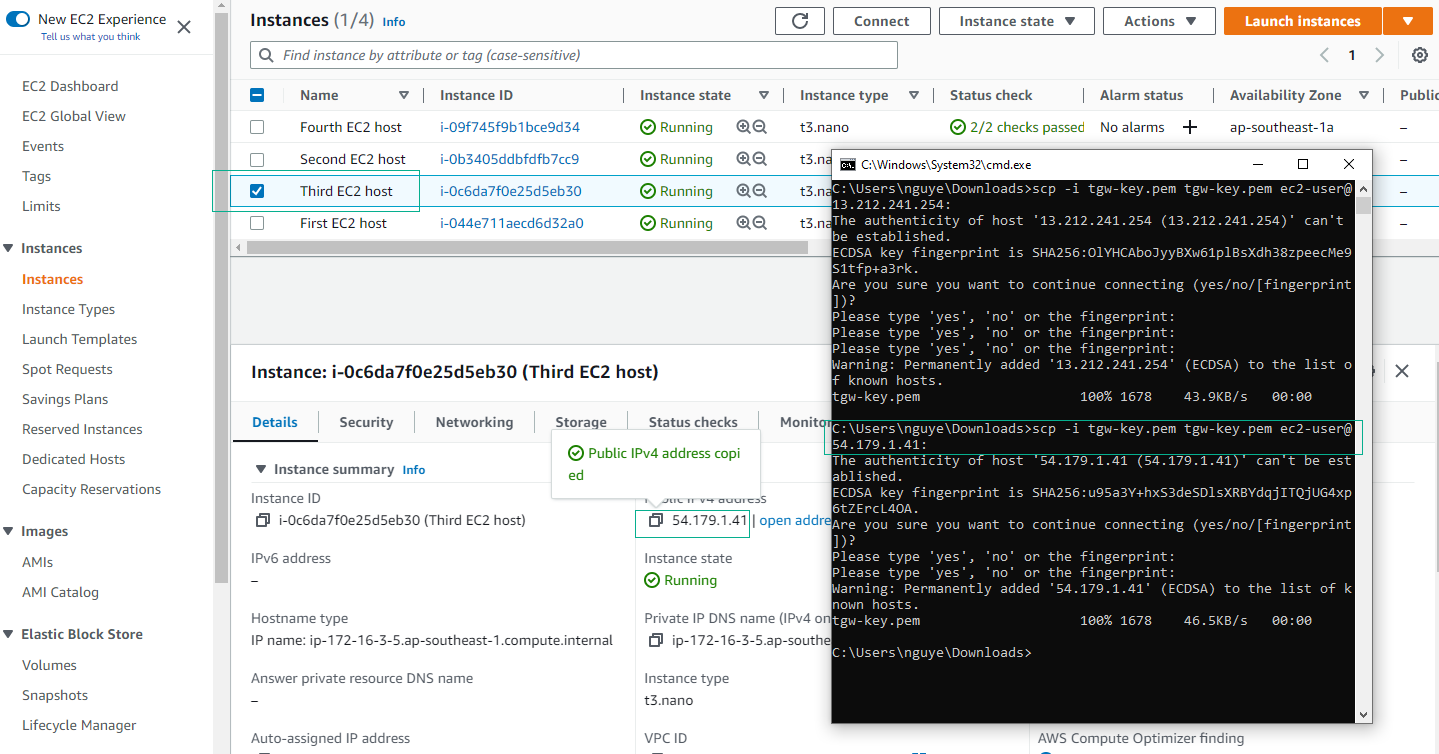The height and width of the screenshot is (754, 1439).
Task: Toggle New EC2 Experience switch
Action: pos(18,19)
